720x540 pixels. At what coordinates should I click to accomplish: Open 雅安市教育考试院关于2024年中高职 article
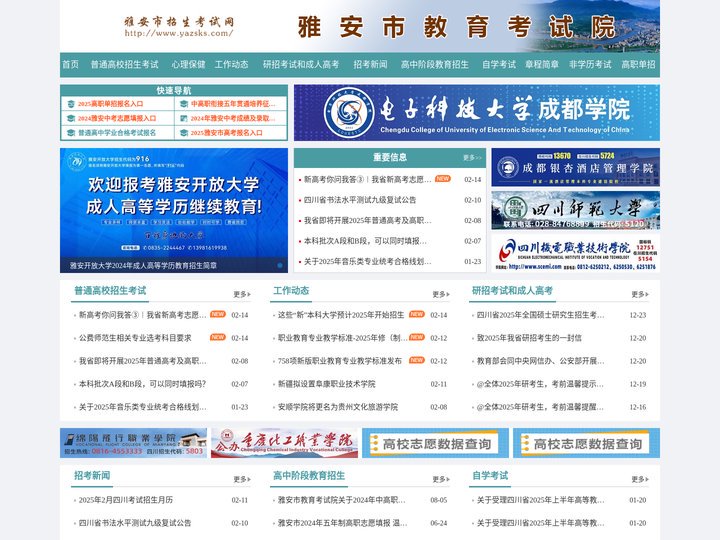pos(342,500)
